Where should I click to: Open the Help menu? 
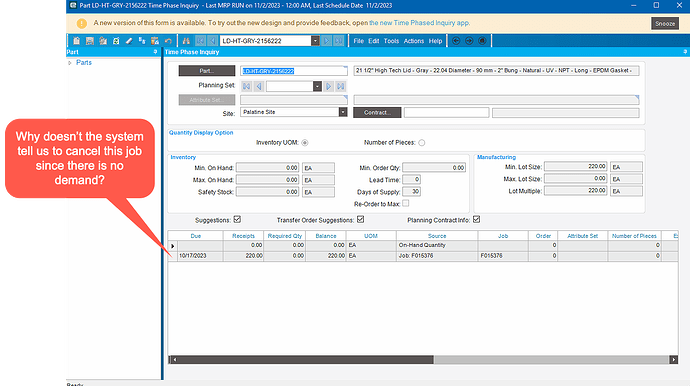click(435, 41)
